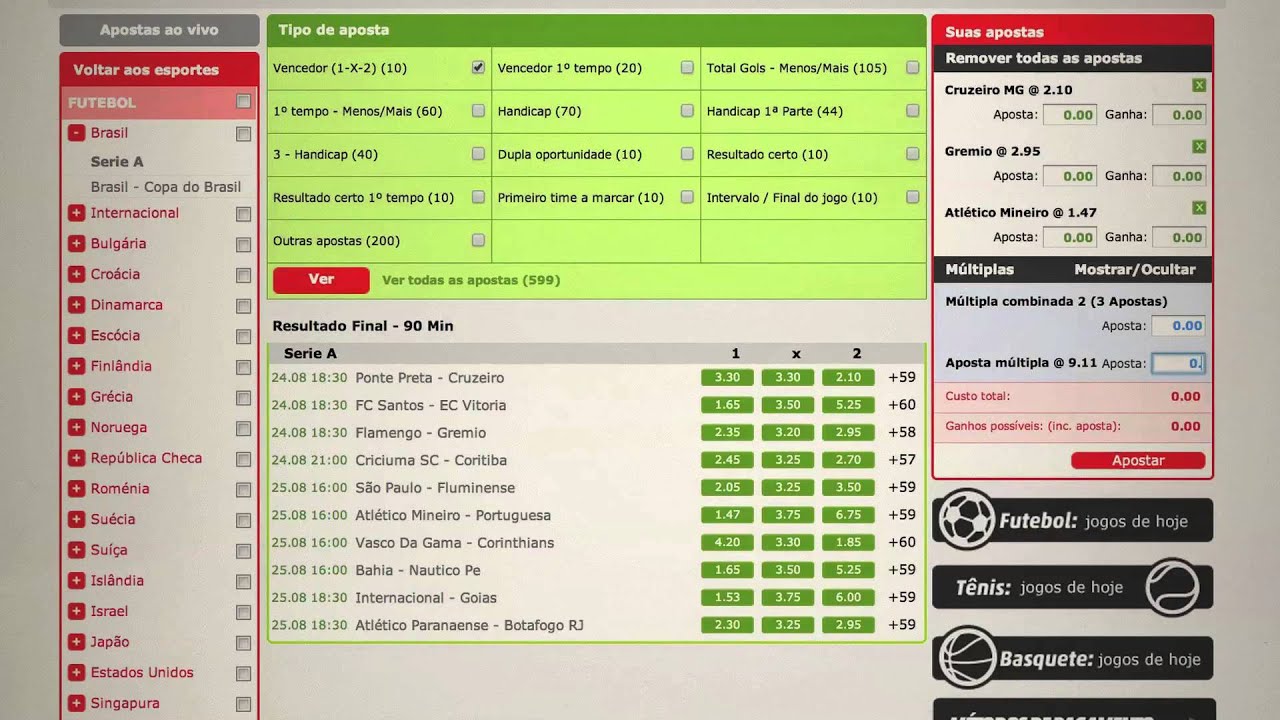Select 4.20 odds for Vasco Da Gama
This screenshot has height=720, width=1280.
728,543
